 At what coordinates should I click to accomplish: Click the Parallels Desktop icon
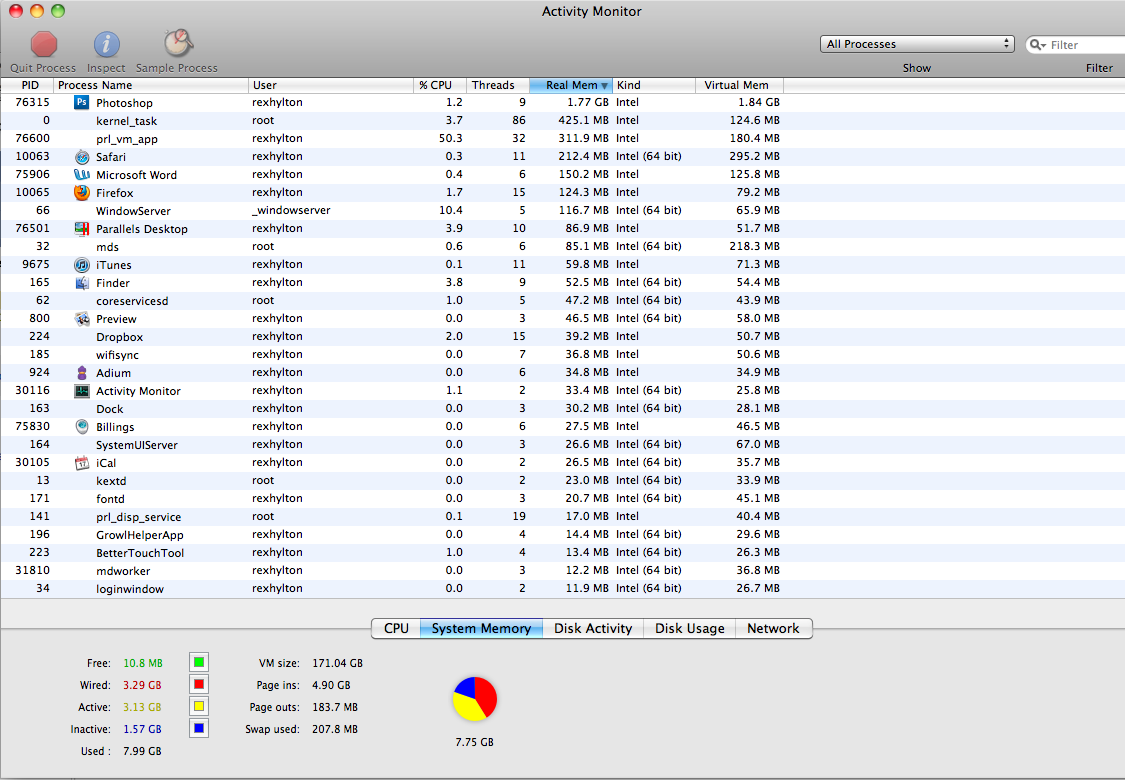click(x=82, y=229)
